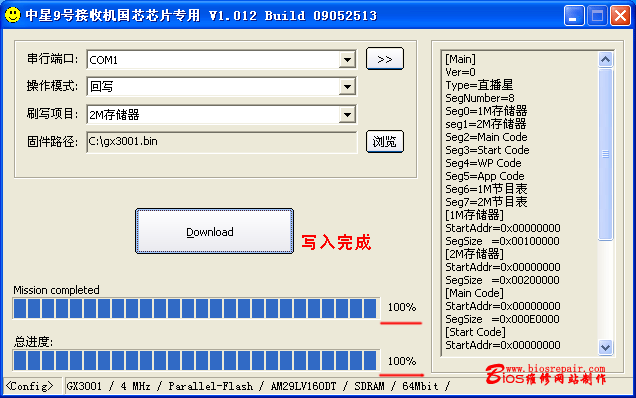Click the scroll up arrow in config list
Image resolution: width=636 pixels, height=398 pixels.
(606, 60)
